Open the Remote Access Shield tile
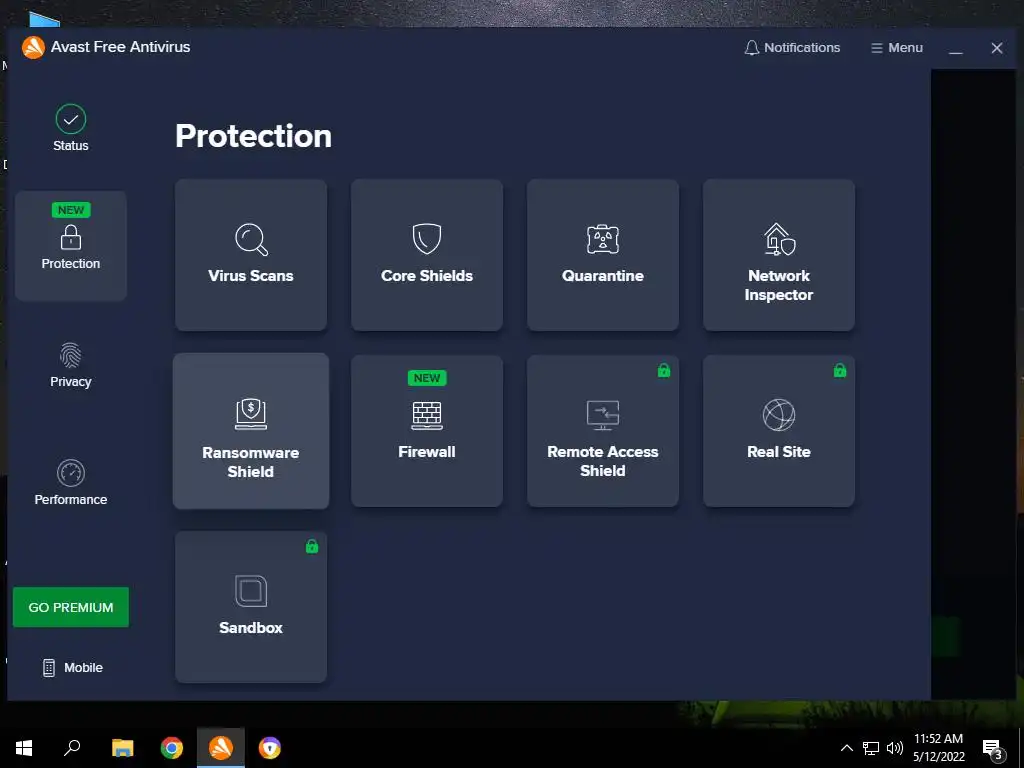1024x768 pixels. click(603, 431)
